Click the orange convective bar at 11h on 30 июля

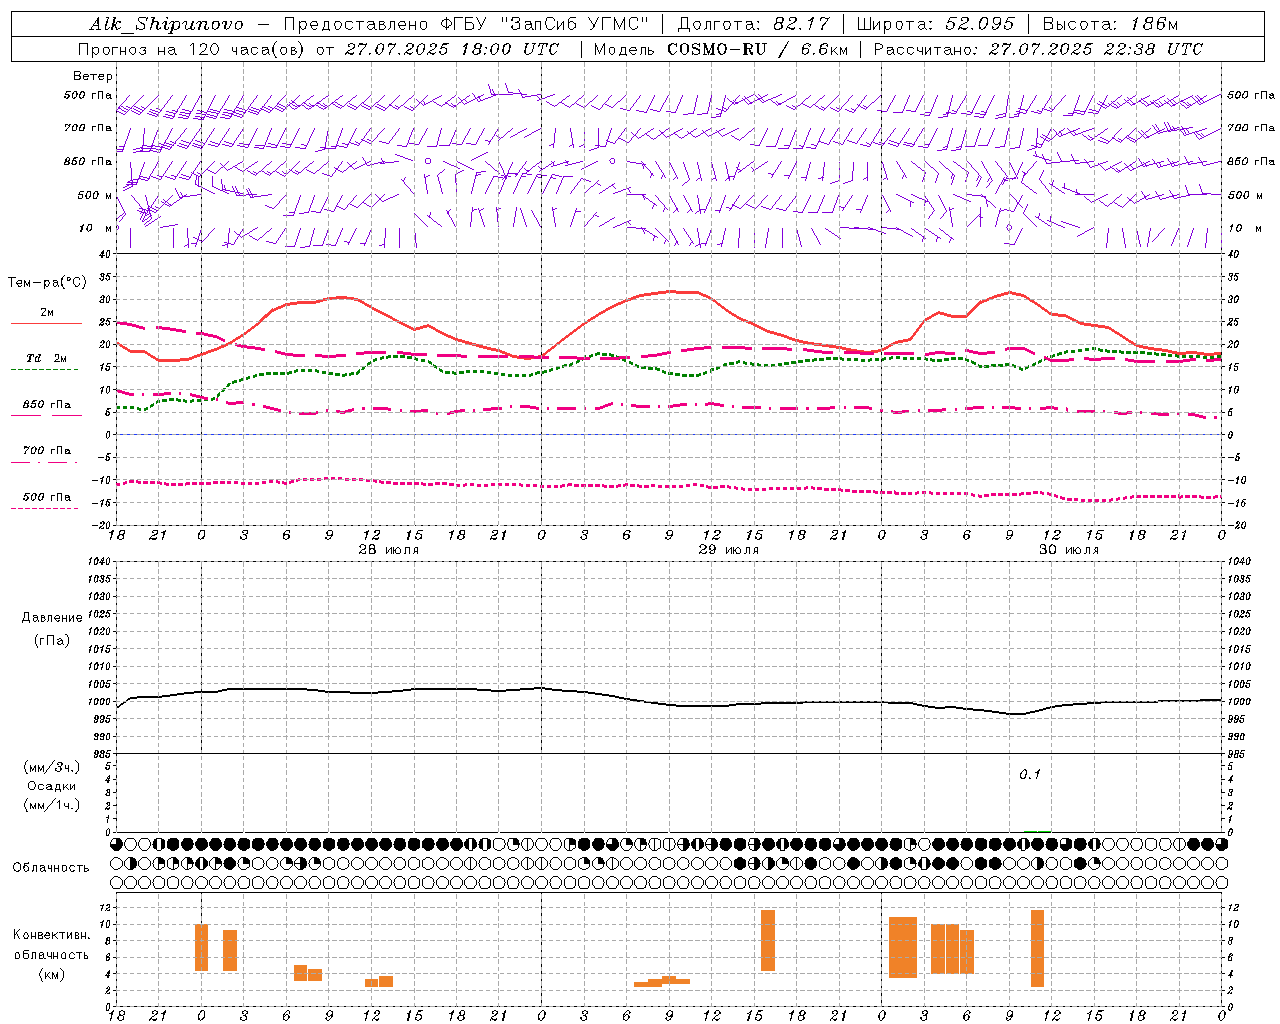coord(1037,948)
